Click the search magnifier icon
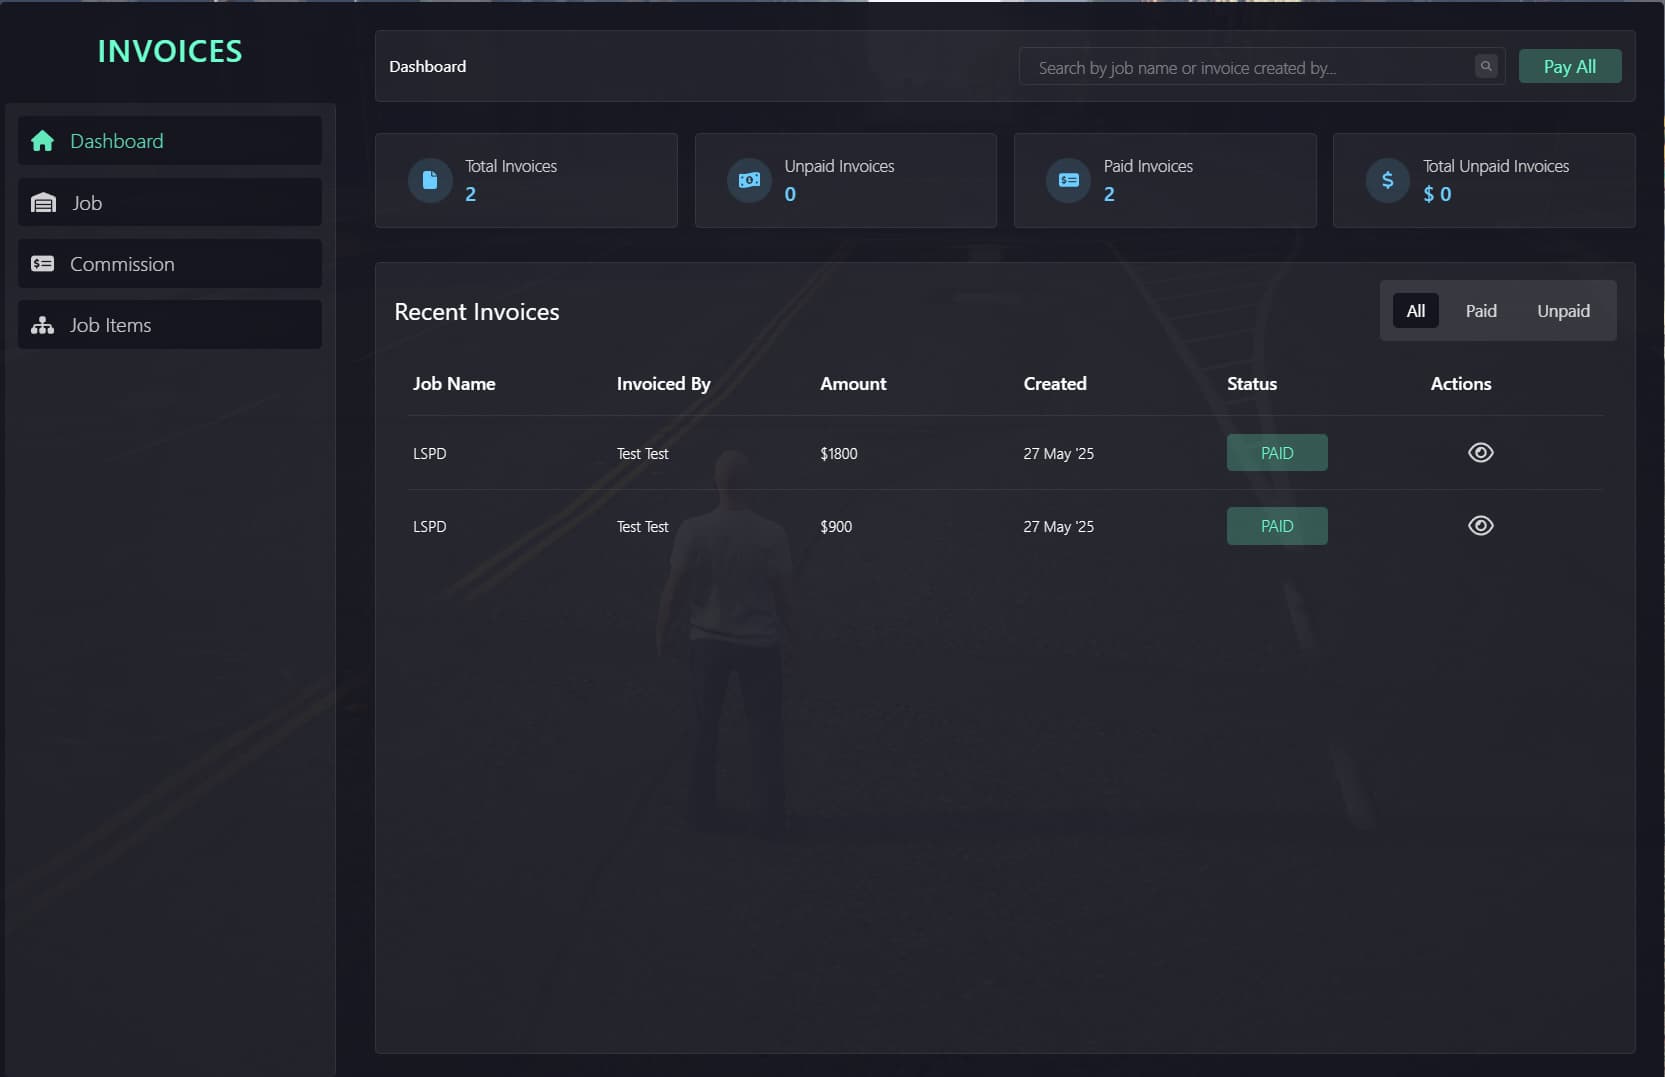This screenshot has height=1077, width=1665. tap(1486, 67)
